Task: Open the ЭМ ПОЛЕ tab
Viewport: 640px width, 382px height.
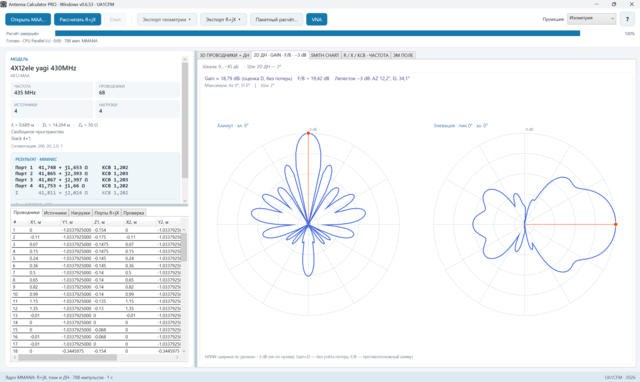Action: pos(403,55)
